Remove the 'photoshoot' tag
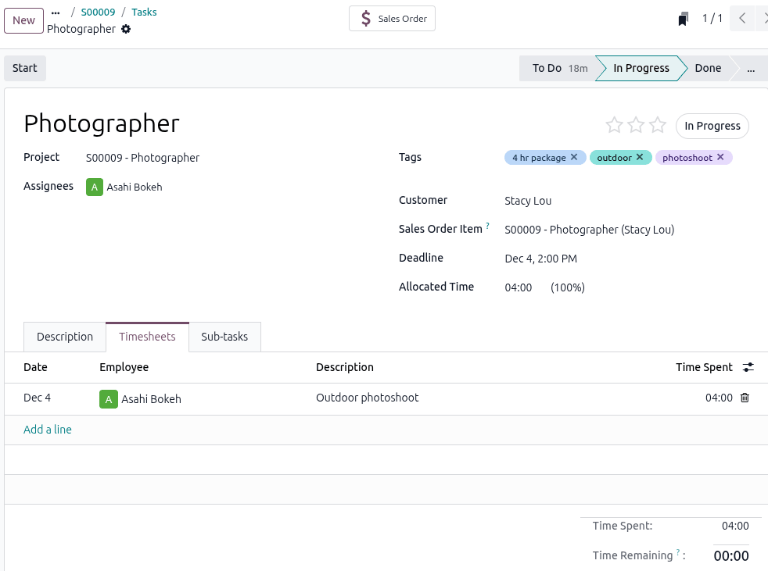 721,157
